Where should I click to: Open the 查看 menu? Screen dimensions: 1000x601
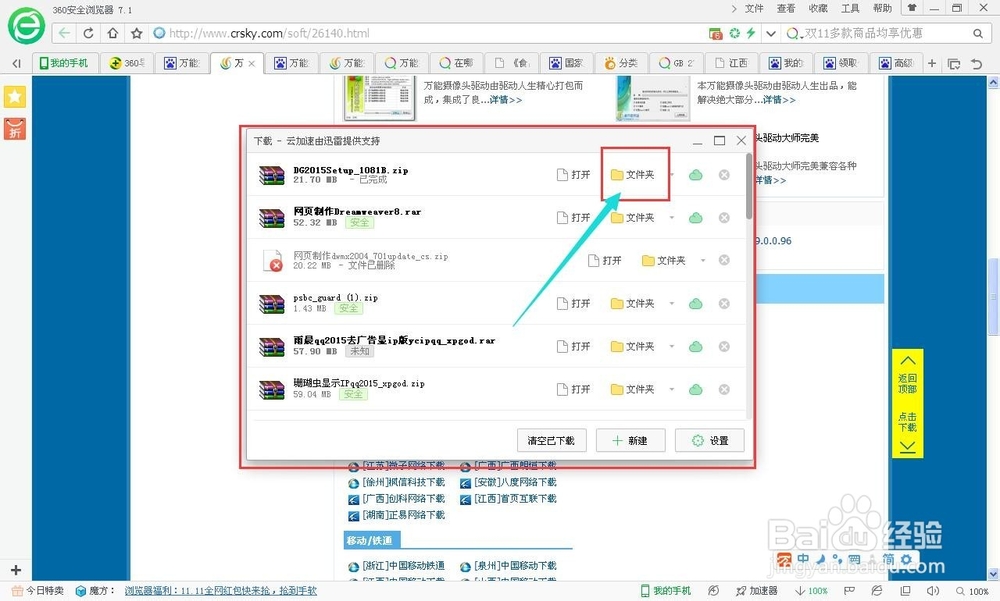coord(786,8)
